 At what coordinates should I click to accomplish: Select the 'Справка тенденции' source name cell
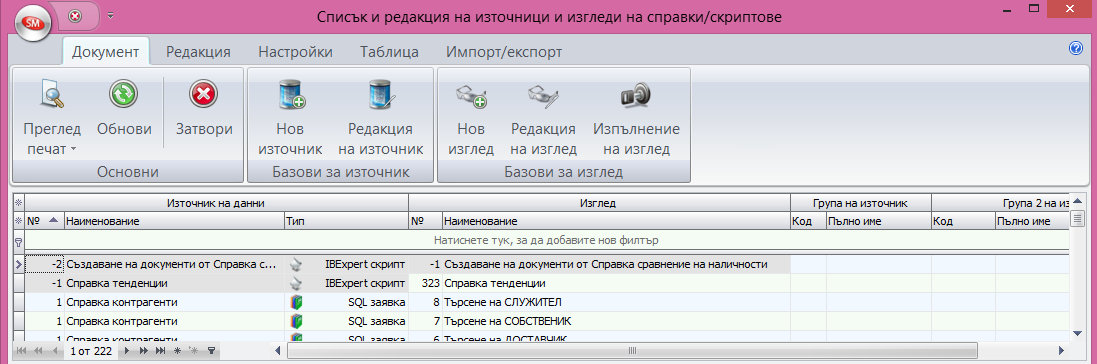pos(175,284)
